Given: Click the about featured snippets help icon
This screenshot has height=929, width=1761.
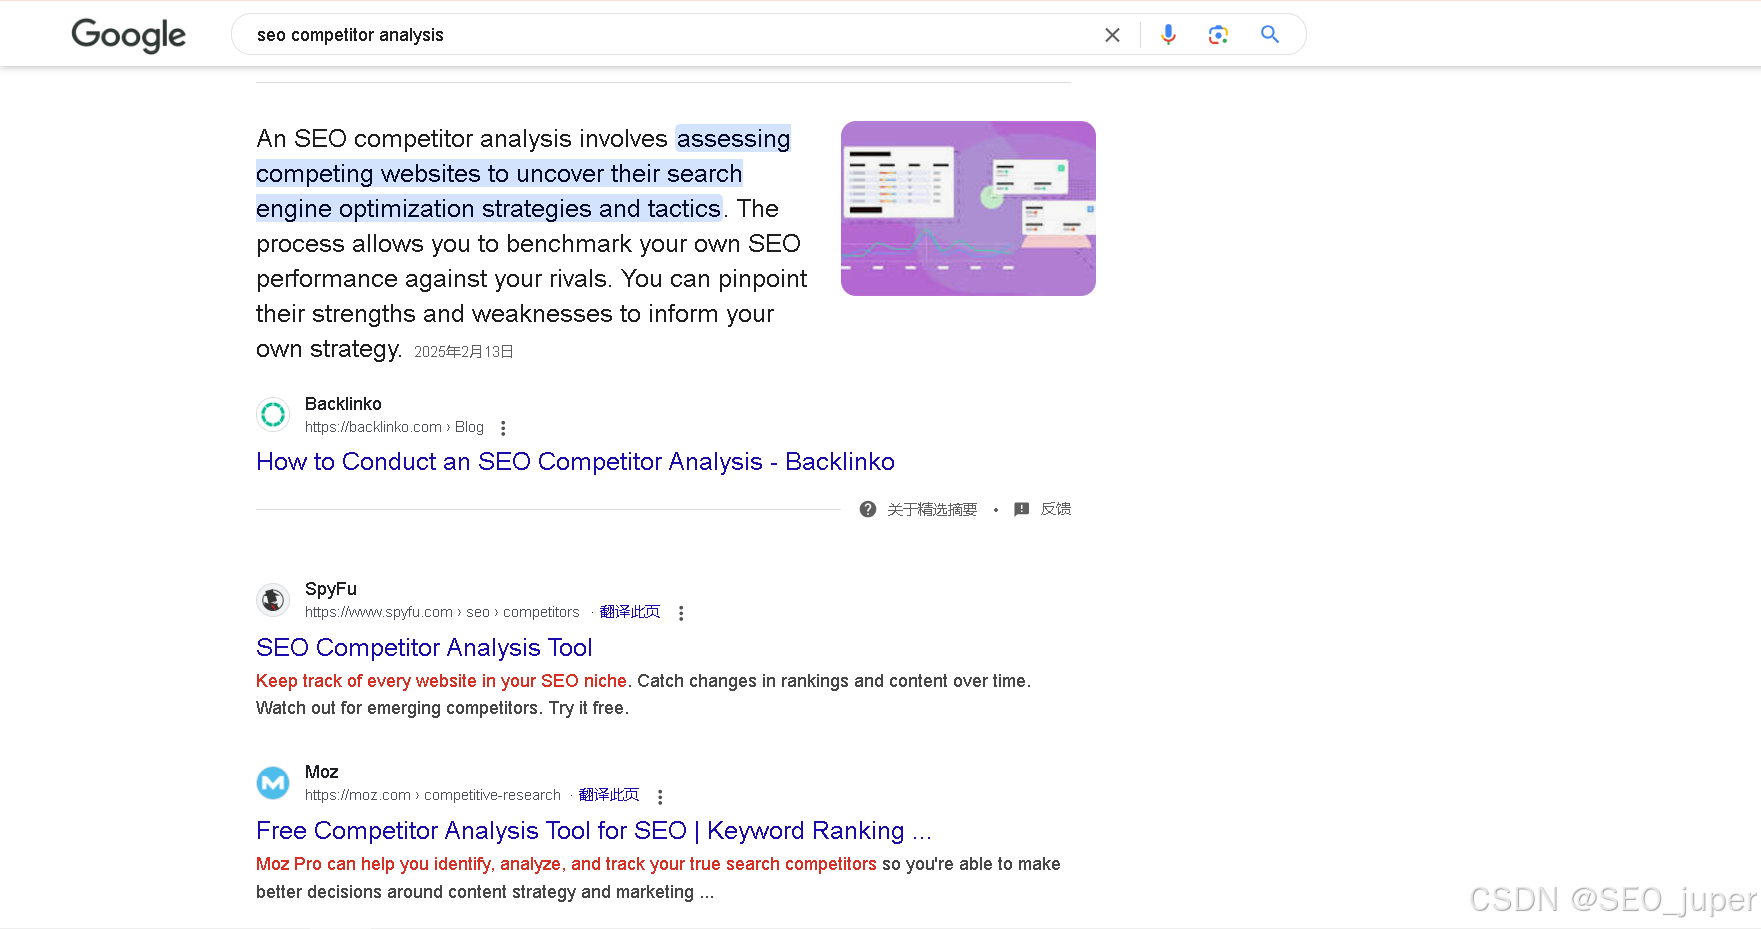Looking at the screenshot, I should pos(868,509).
